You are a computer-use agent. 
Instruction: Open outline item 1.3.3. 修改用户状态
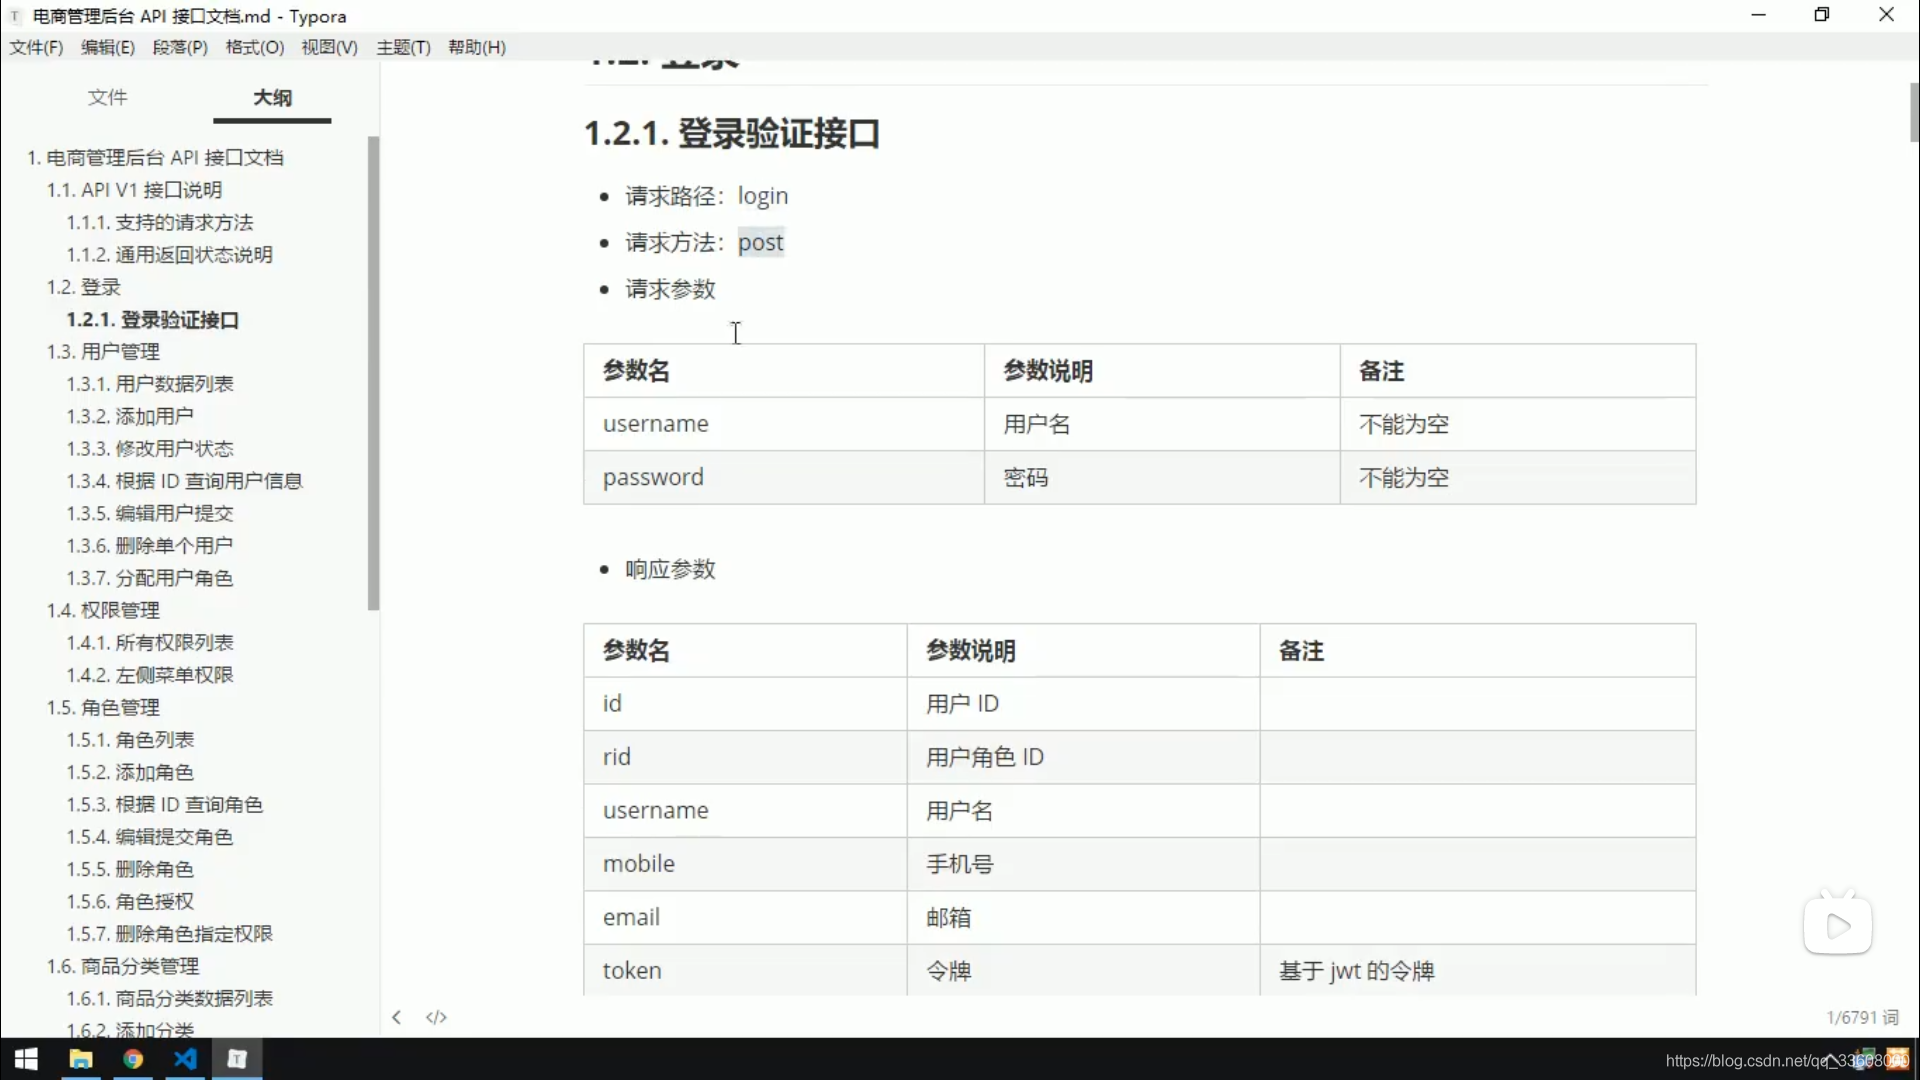150,448
